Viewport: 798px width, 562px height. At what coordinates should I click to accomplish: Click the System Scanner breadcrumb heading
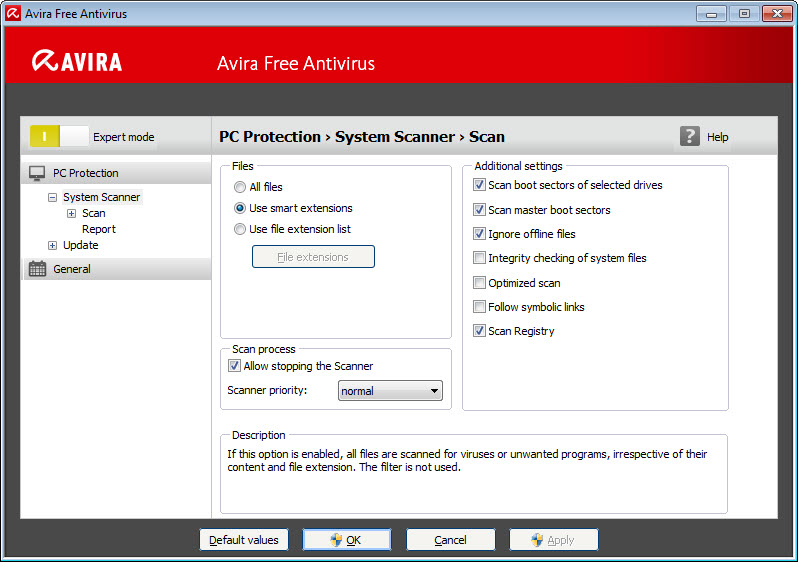395,136
